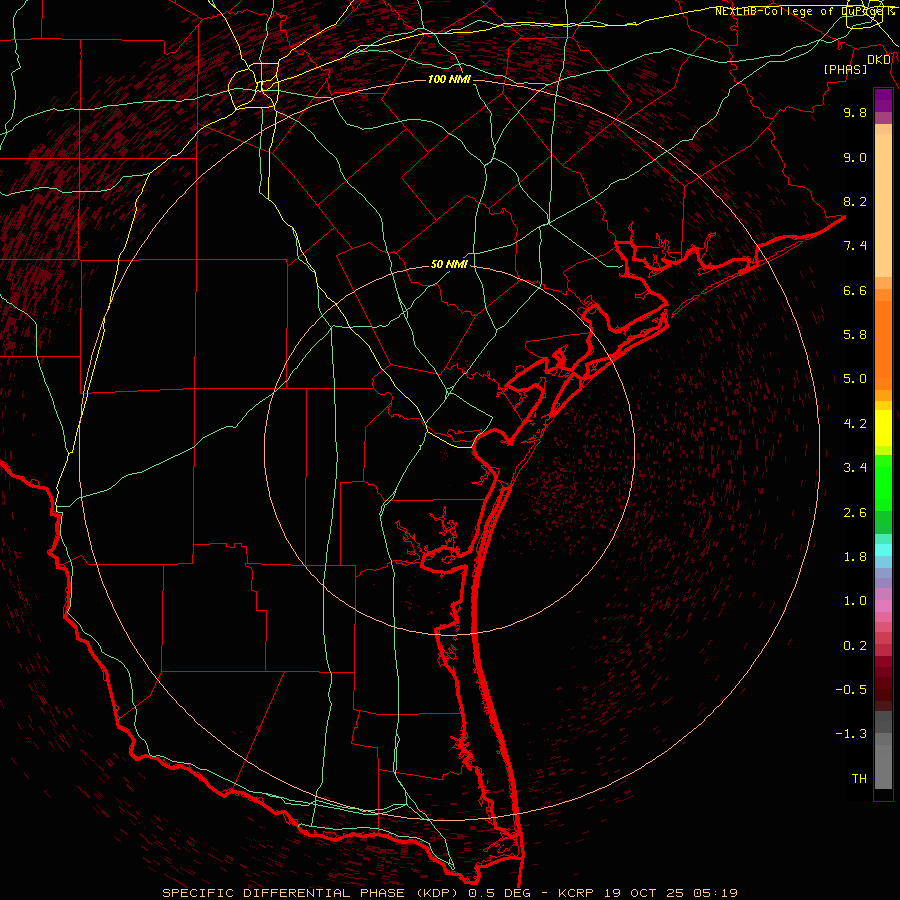Click the NEXLAB-College of DuPage credit text
Screen dimensions: 900x900
[x=798, y=11]
